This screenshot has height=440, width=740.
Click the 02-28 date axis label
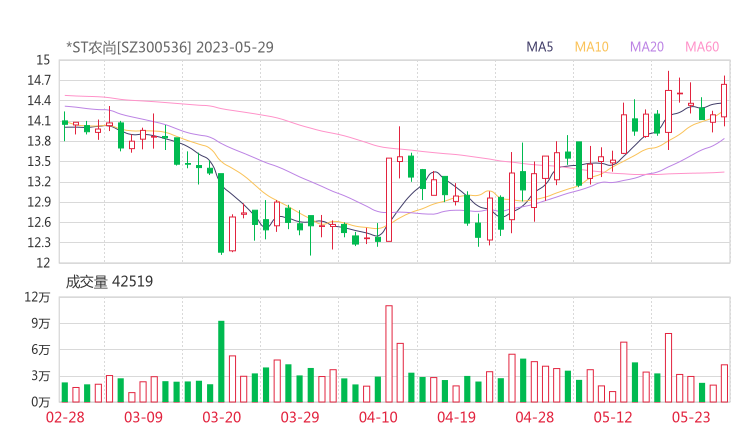(65, 417)
